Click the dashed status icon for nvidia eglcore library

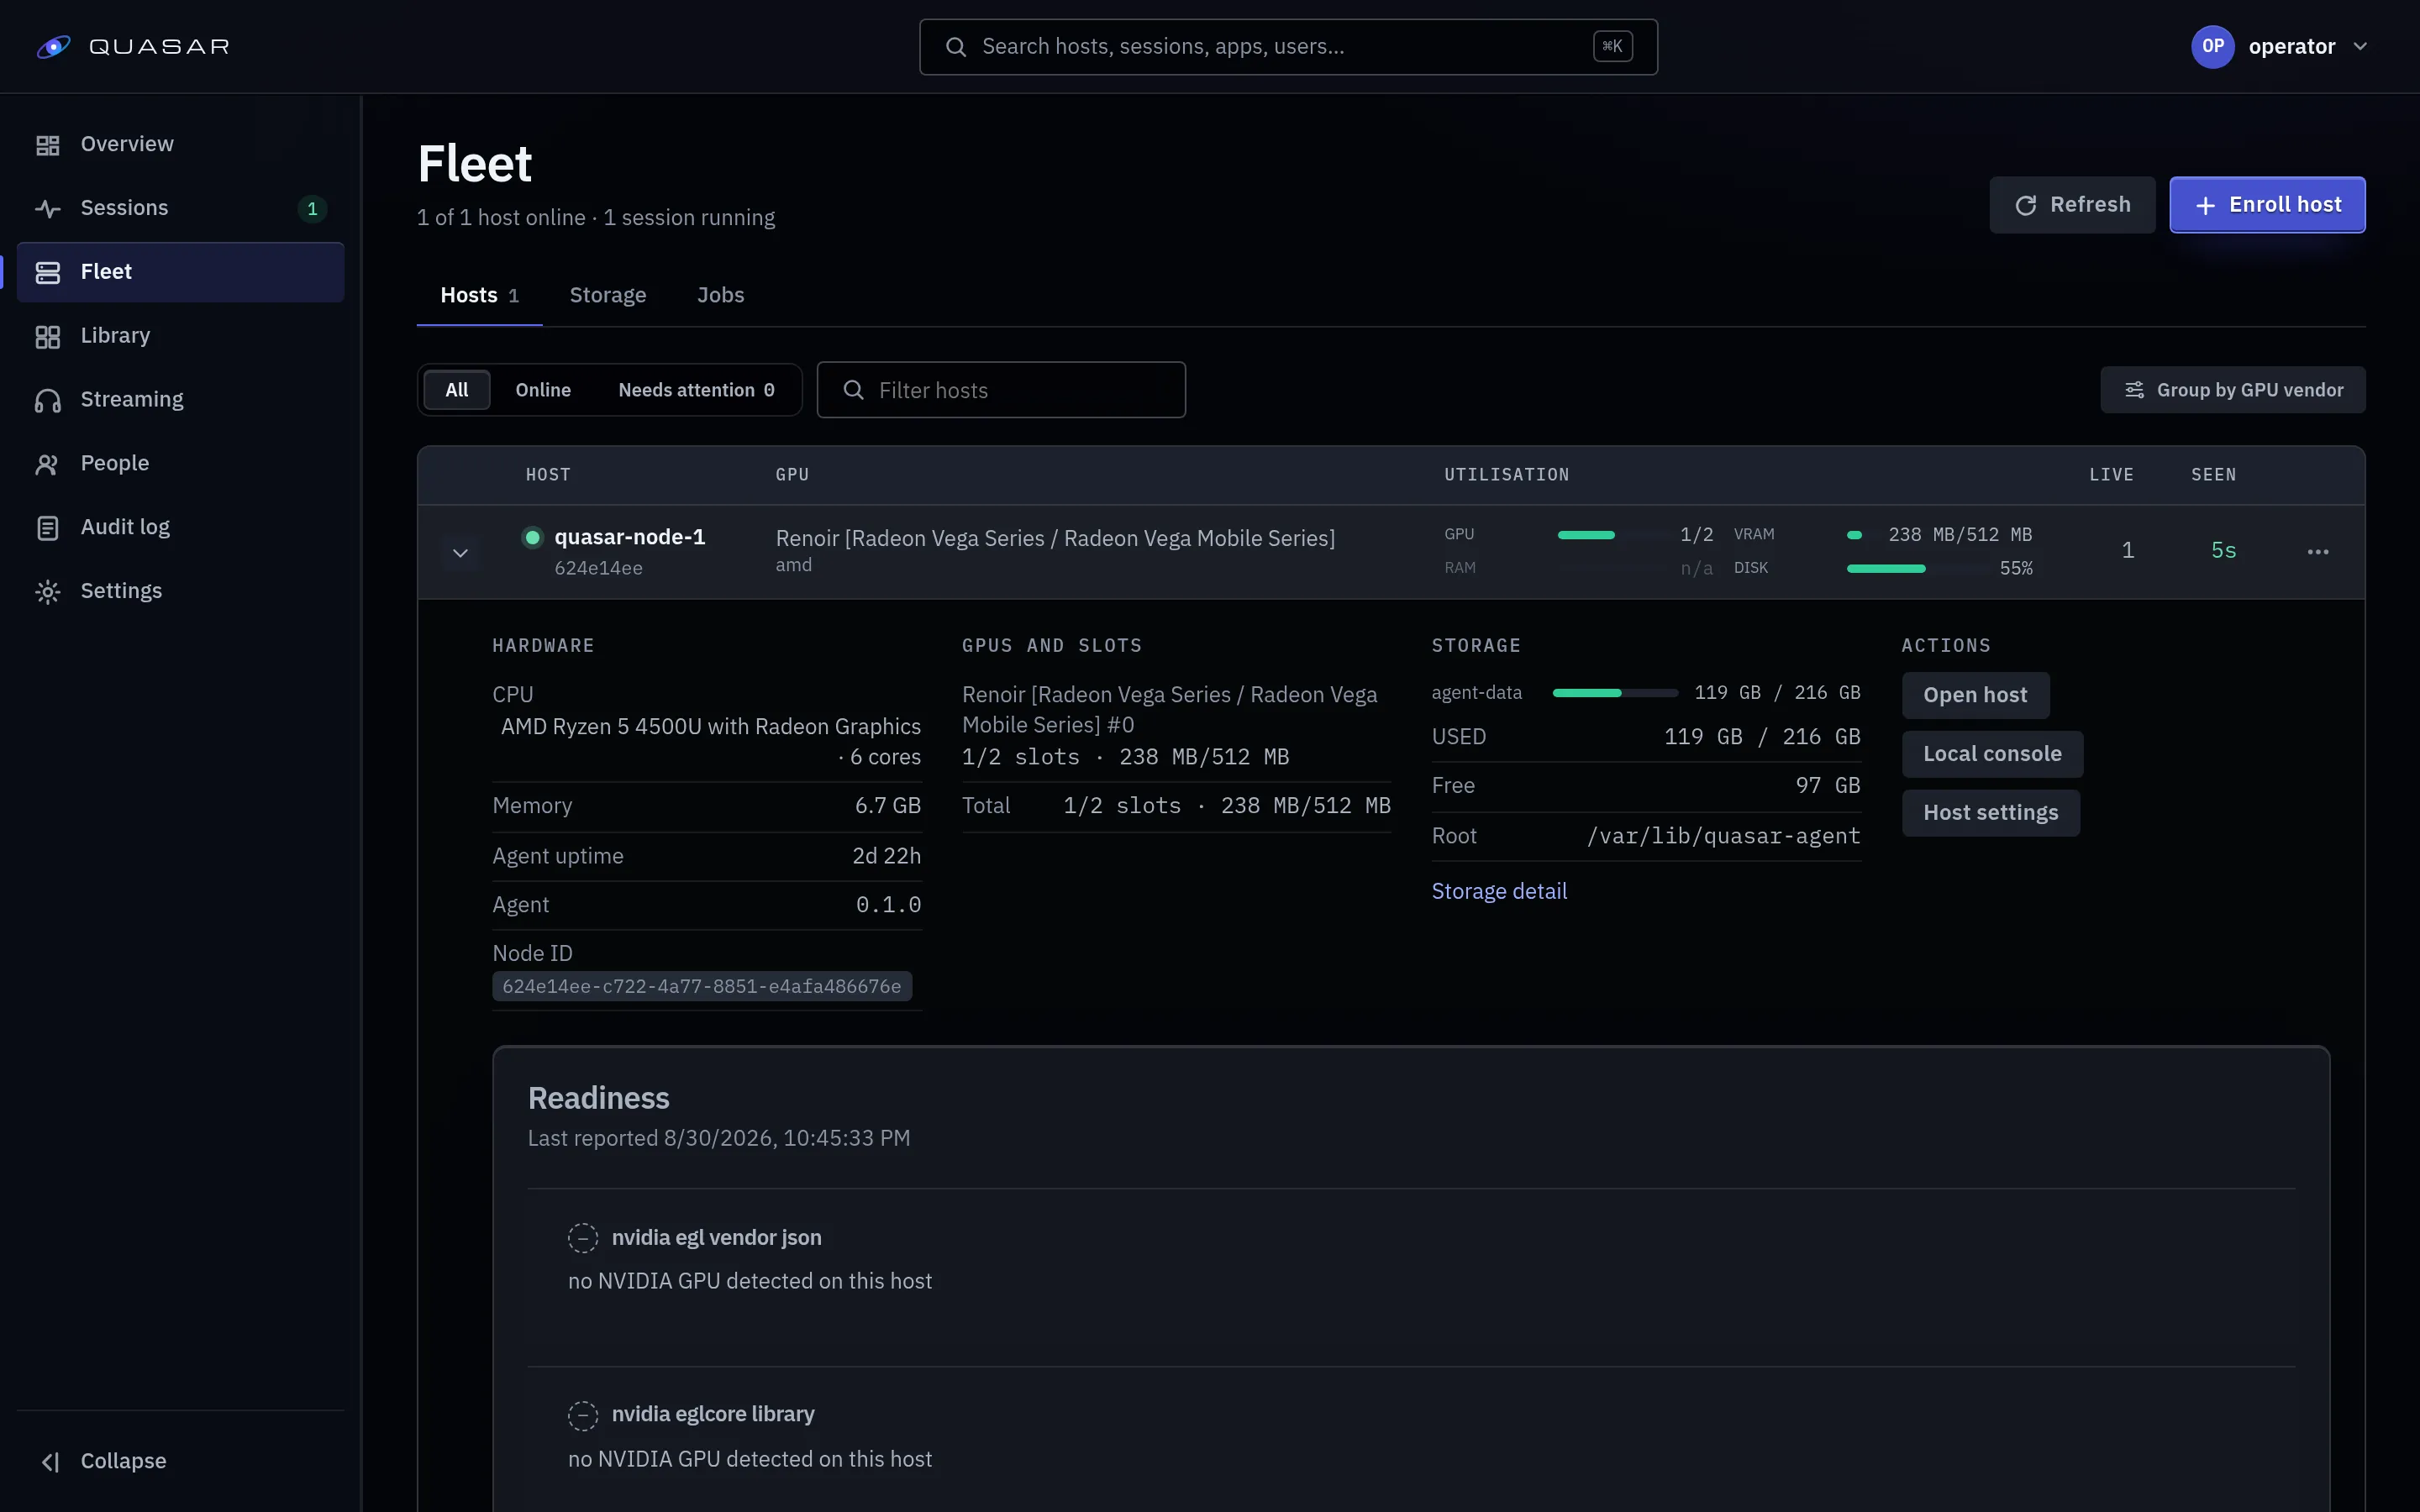tap(583, 1415)
